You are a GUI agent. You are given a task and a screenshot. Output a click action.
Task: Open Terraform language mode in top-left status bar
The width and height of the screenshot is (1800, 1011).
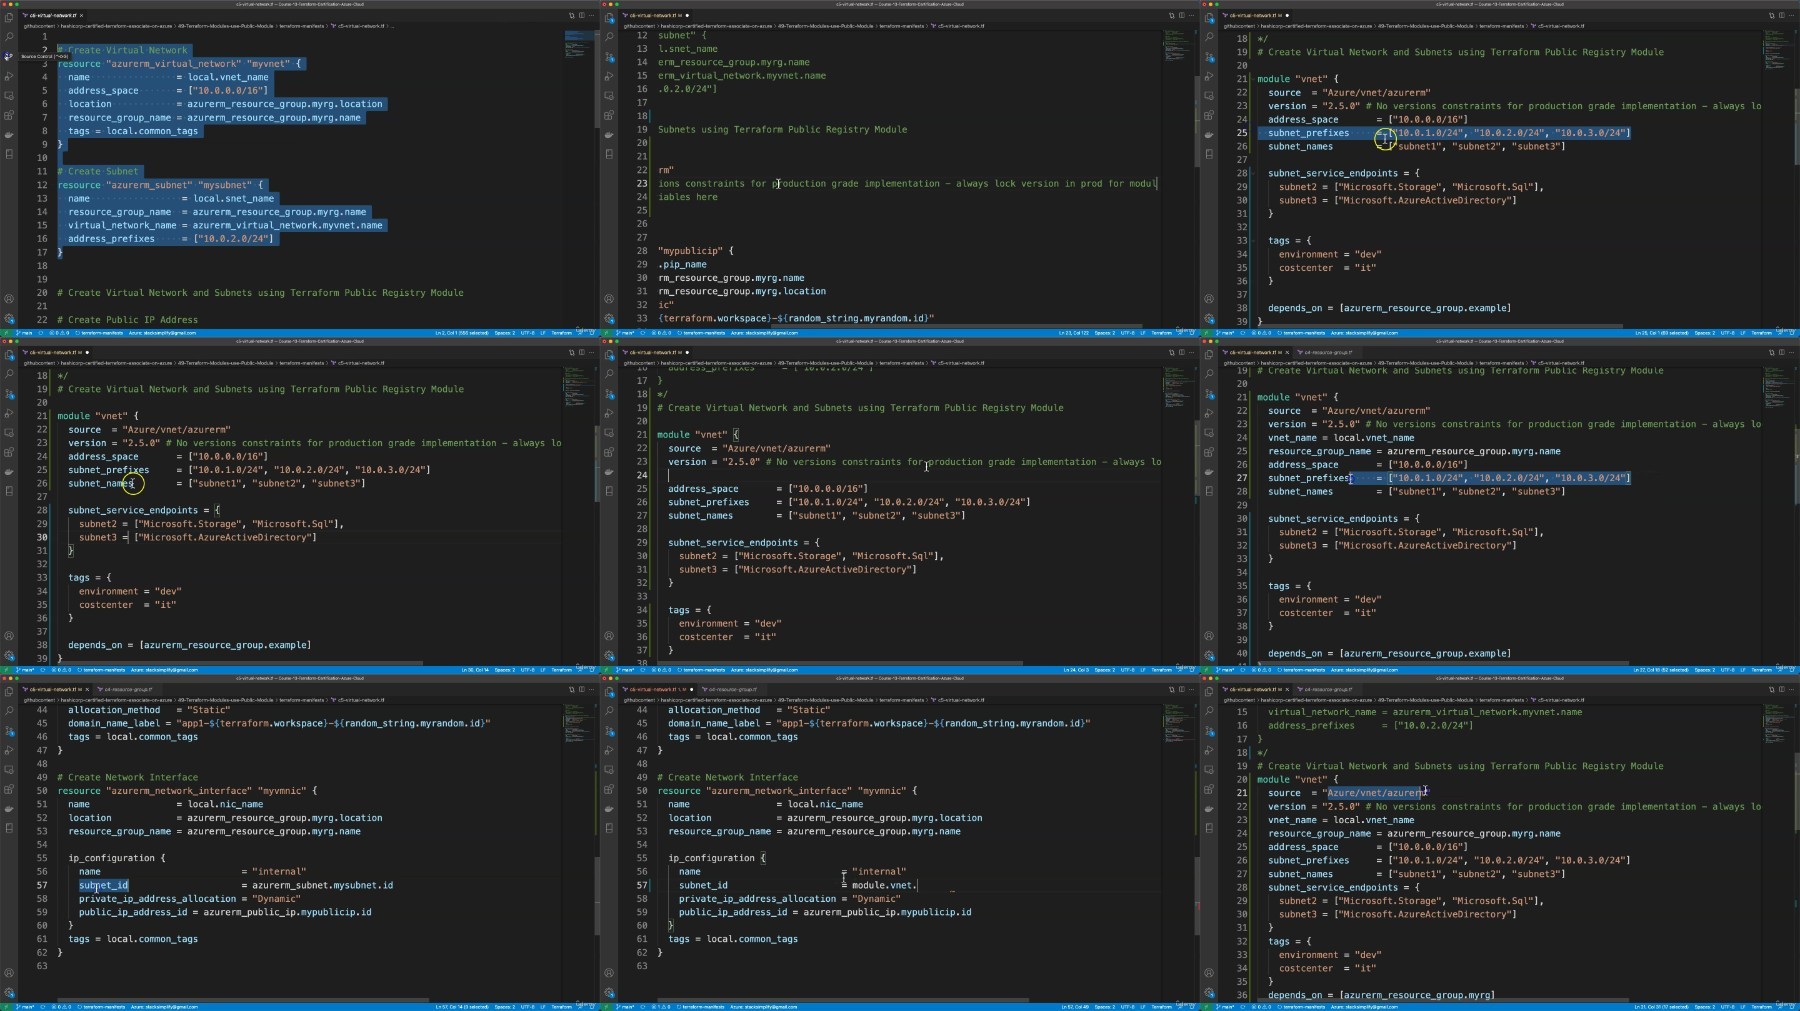pyautogui.click(x=562, y=333)
